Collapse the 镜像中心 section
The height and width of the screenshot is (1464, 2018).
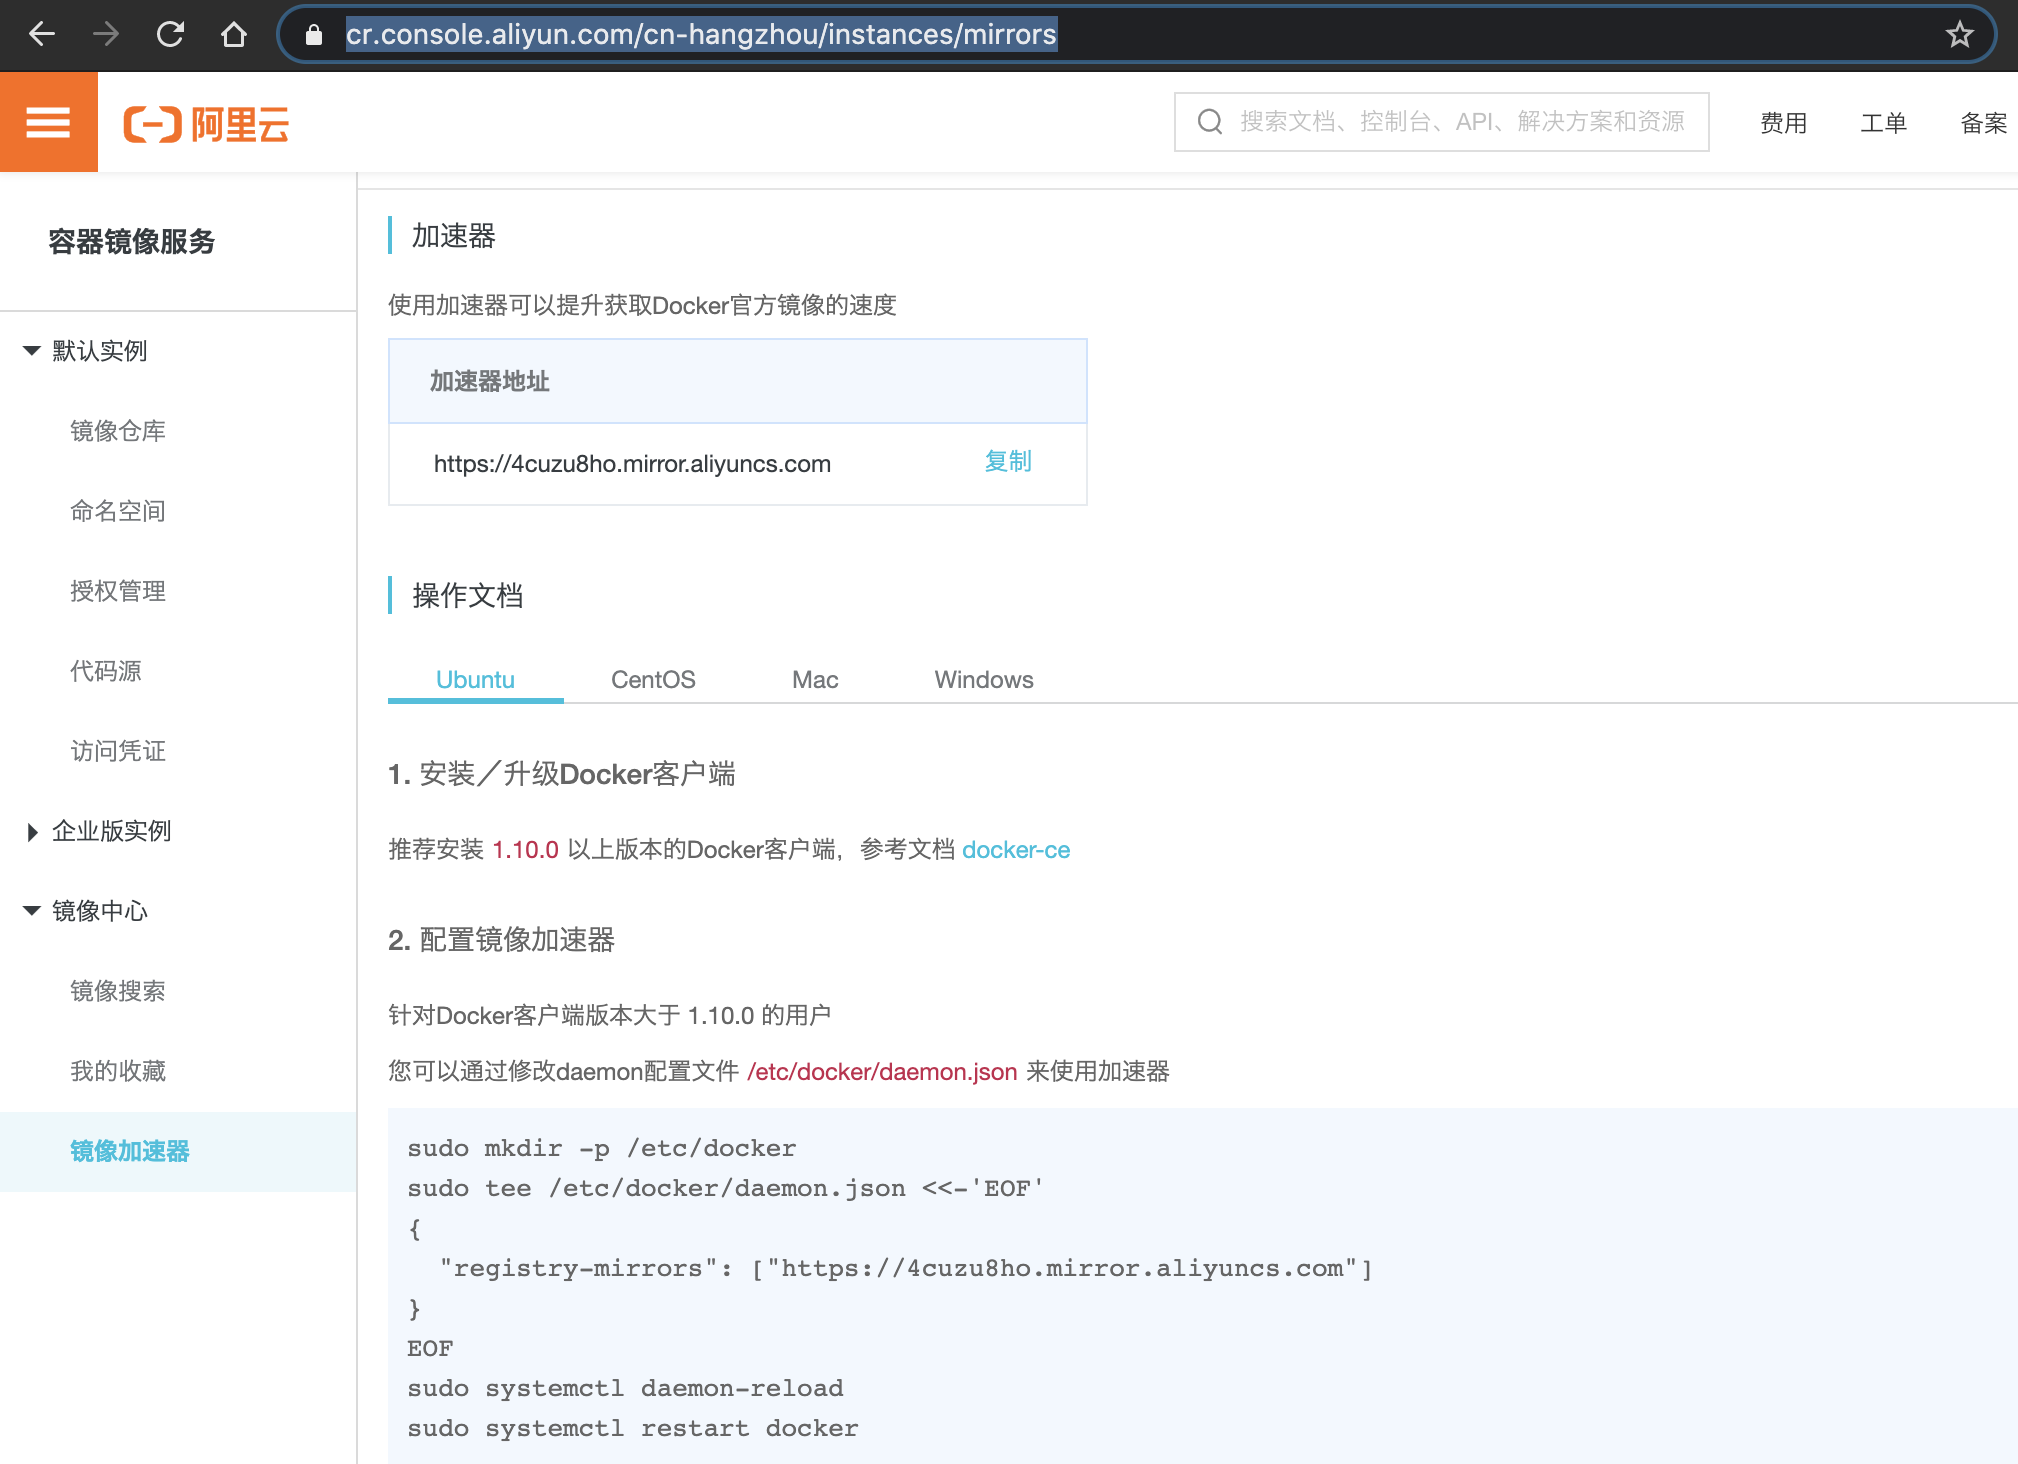point(86,911)
